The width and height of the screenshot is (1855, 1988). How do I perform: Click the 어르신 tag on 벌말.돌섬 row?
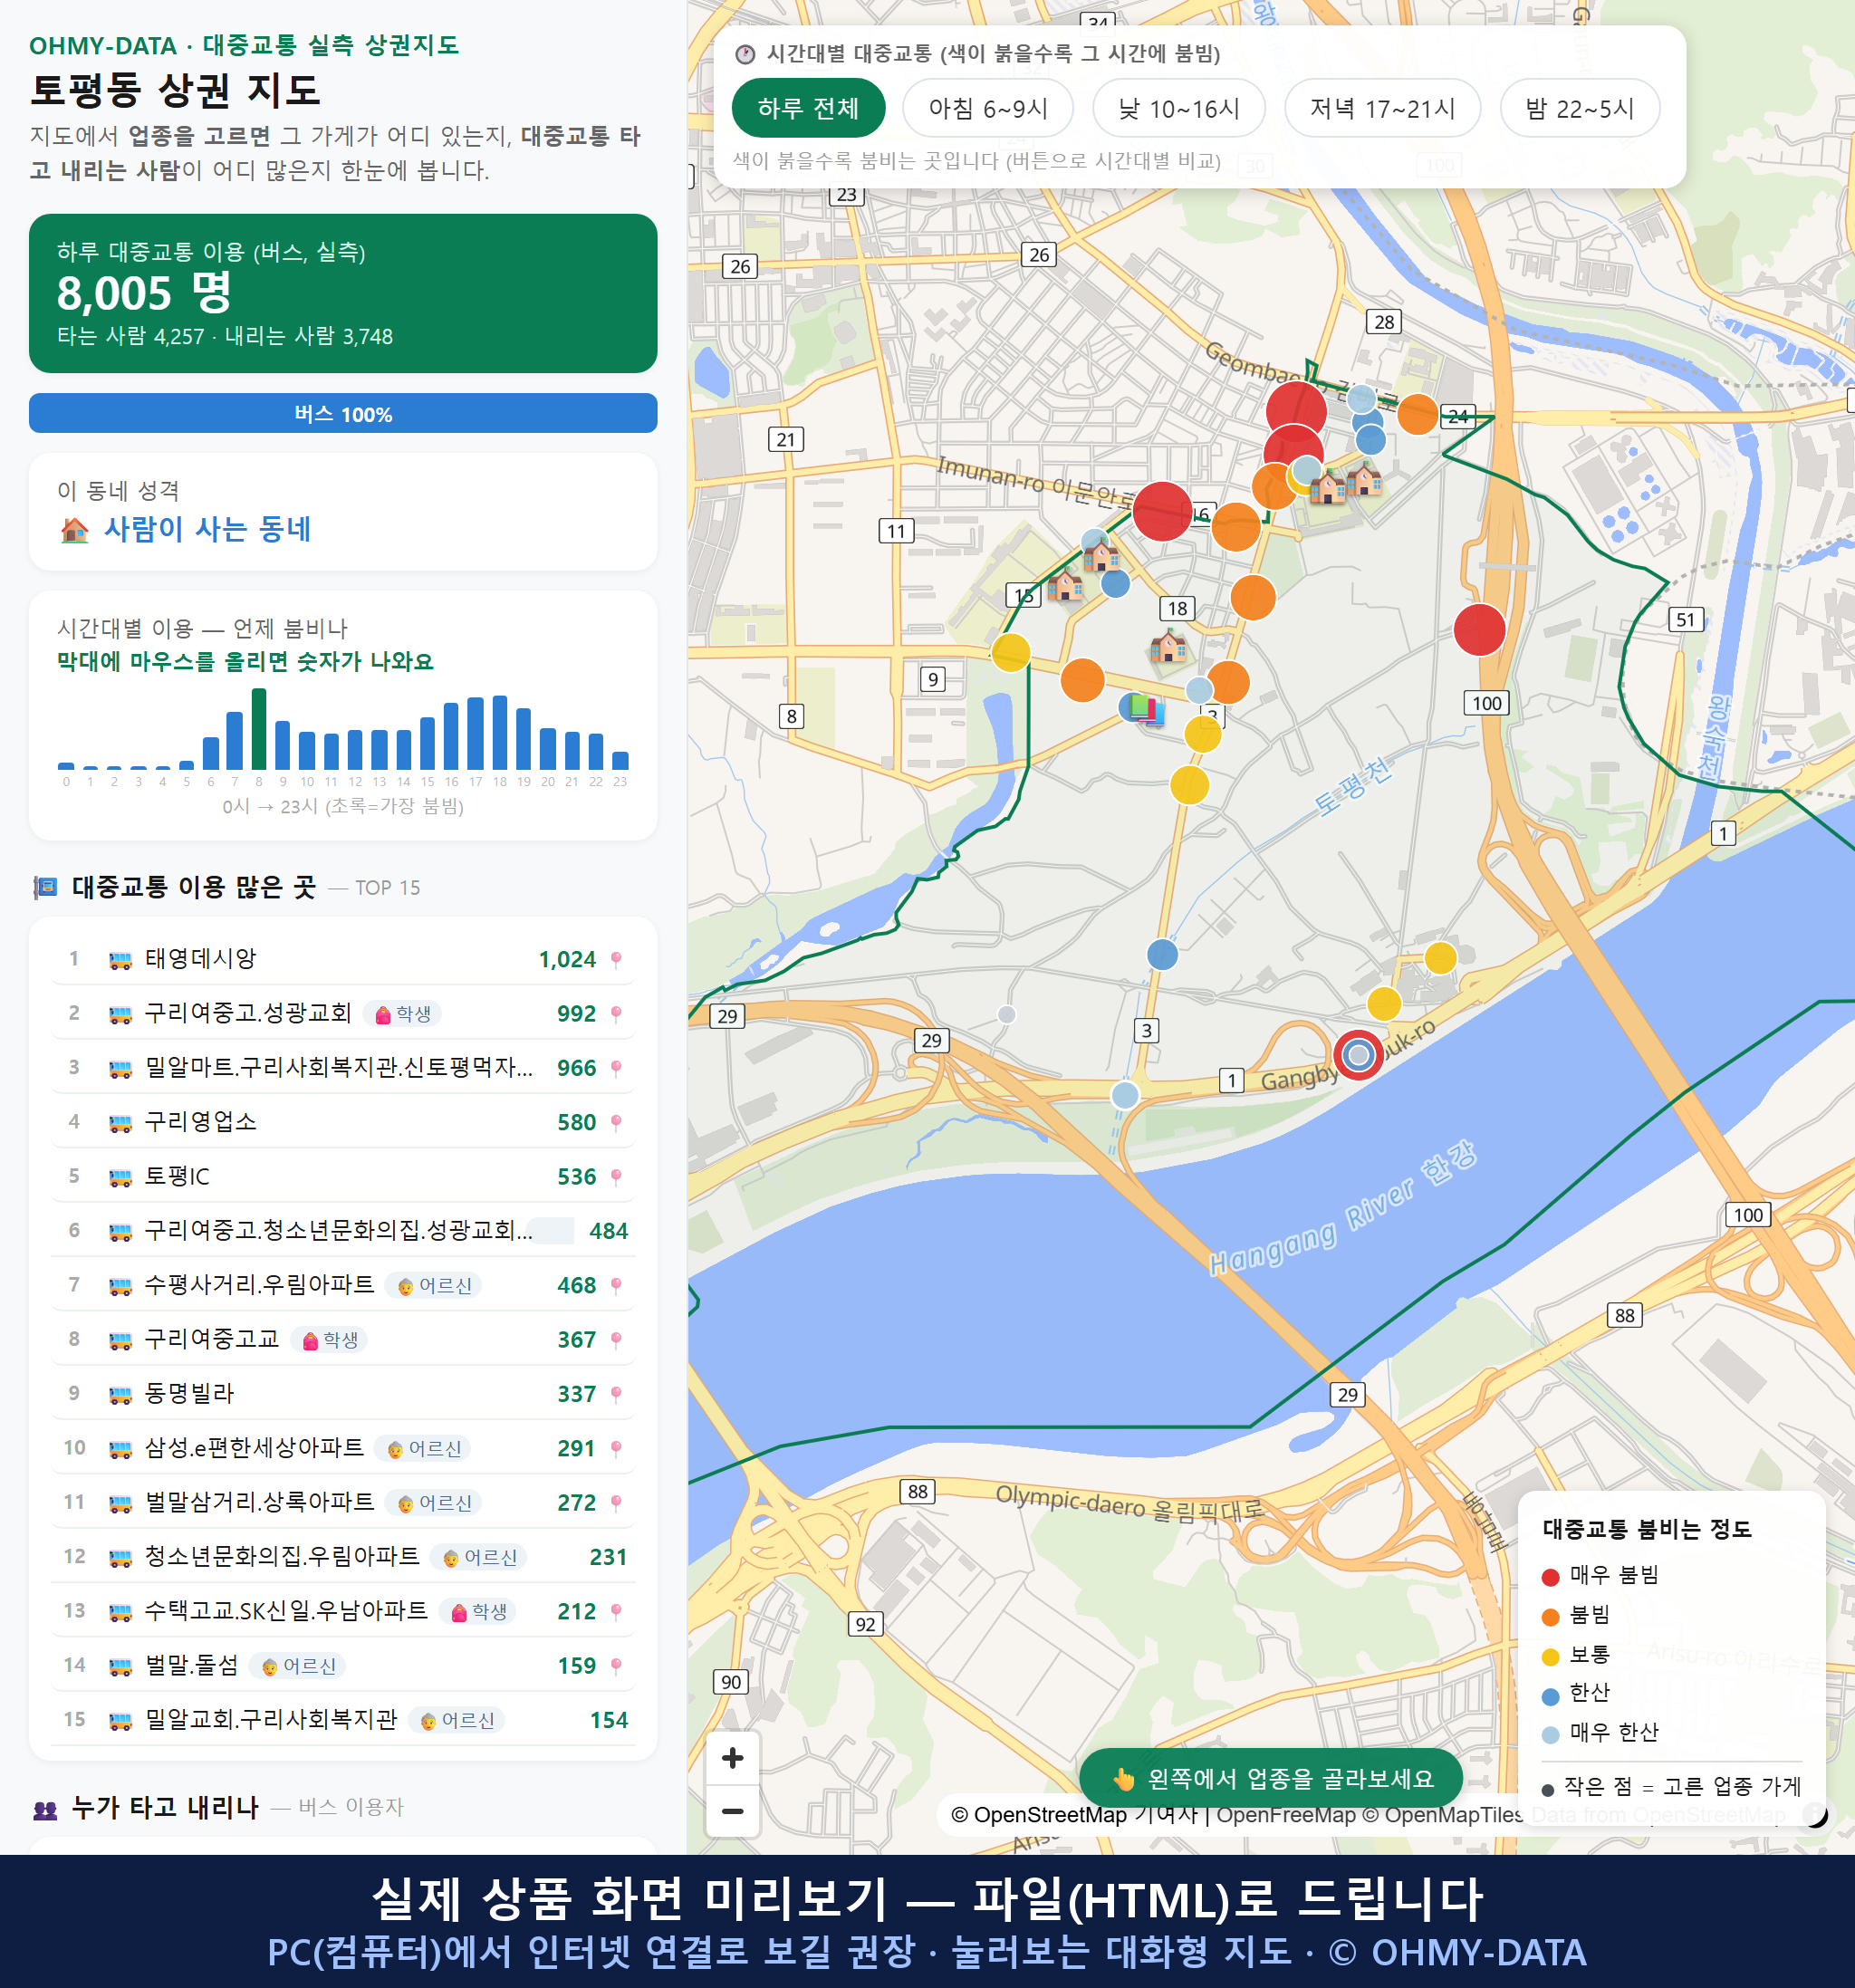pos(298,1666)
